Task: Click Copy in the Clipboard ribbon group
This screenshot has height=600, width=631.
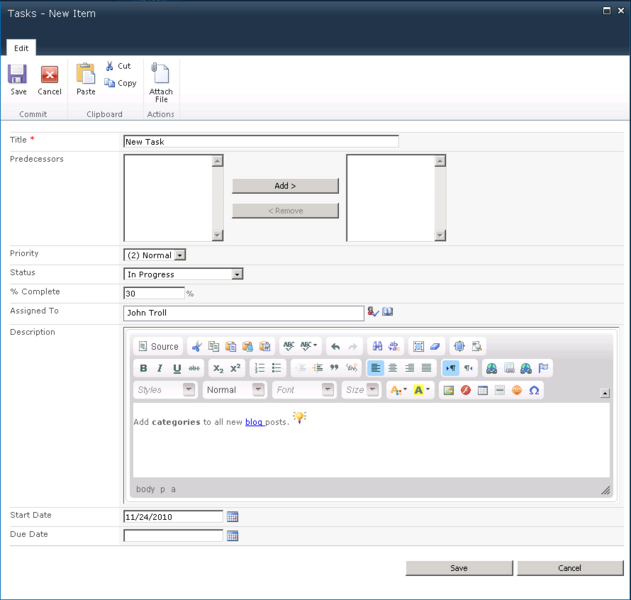Action: tap(120, 83)
